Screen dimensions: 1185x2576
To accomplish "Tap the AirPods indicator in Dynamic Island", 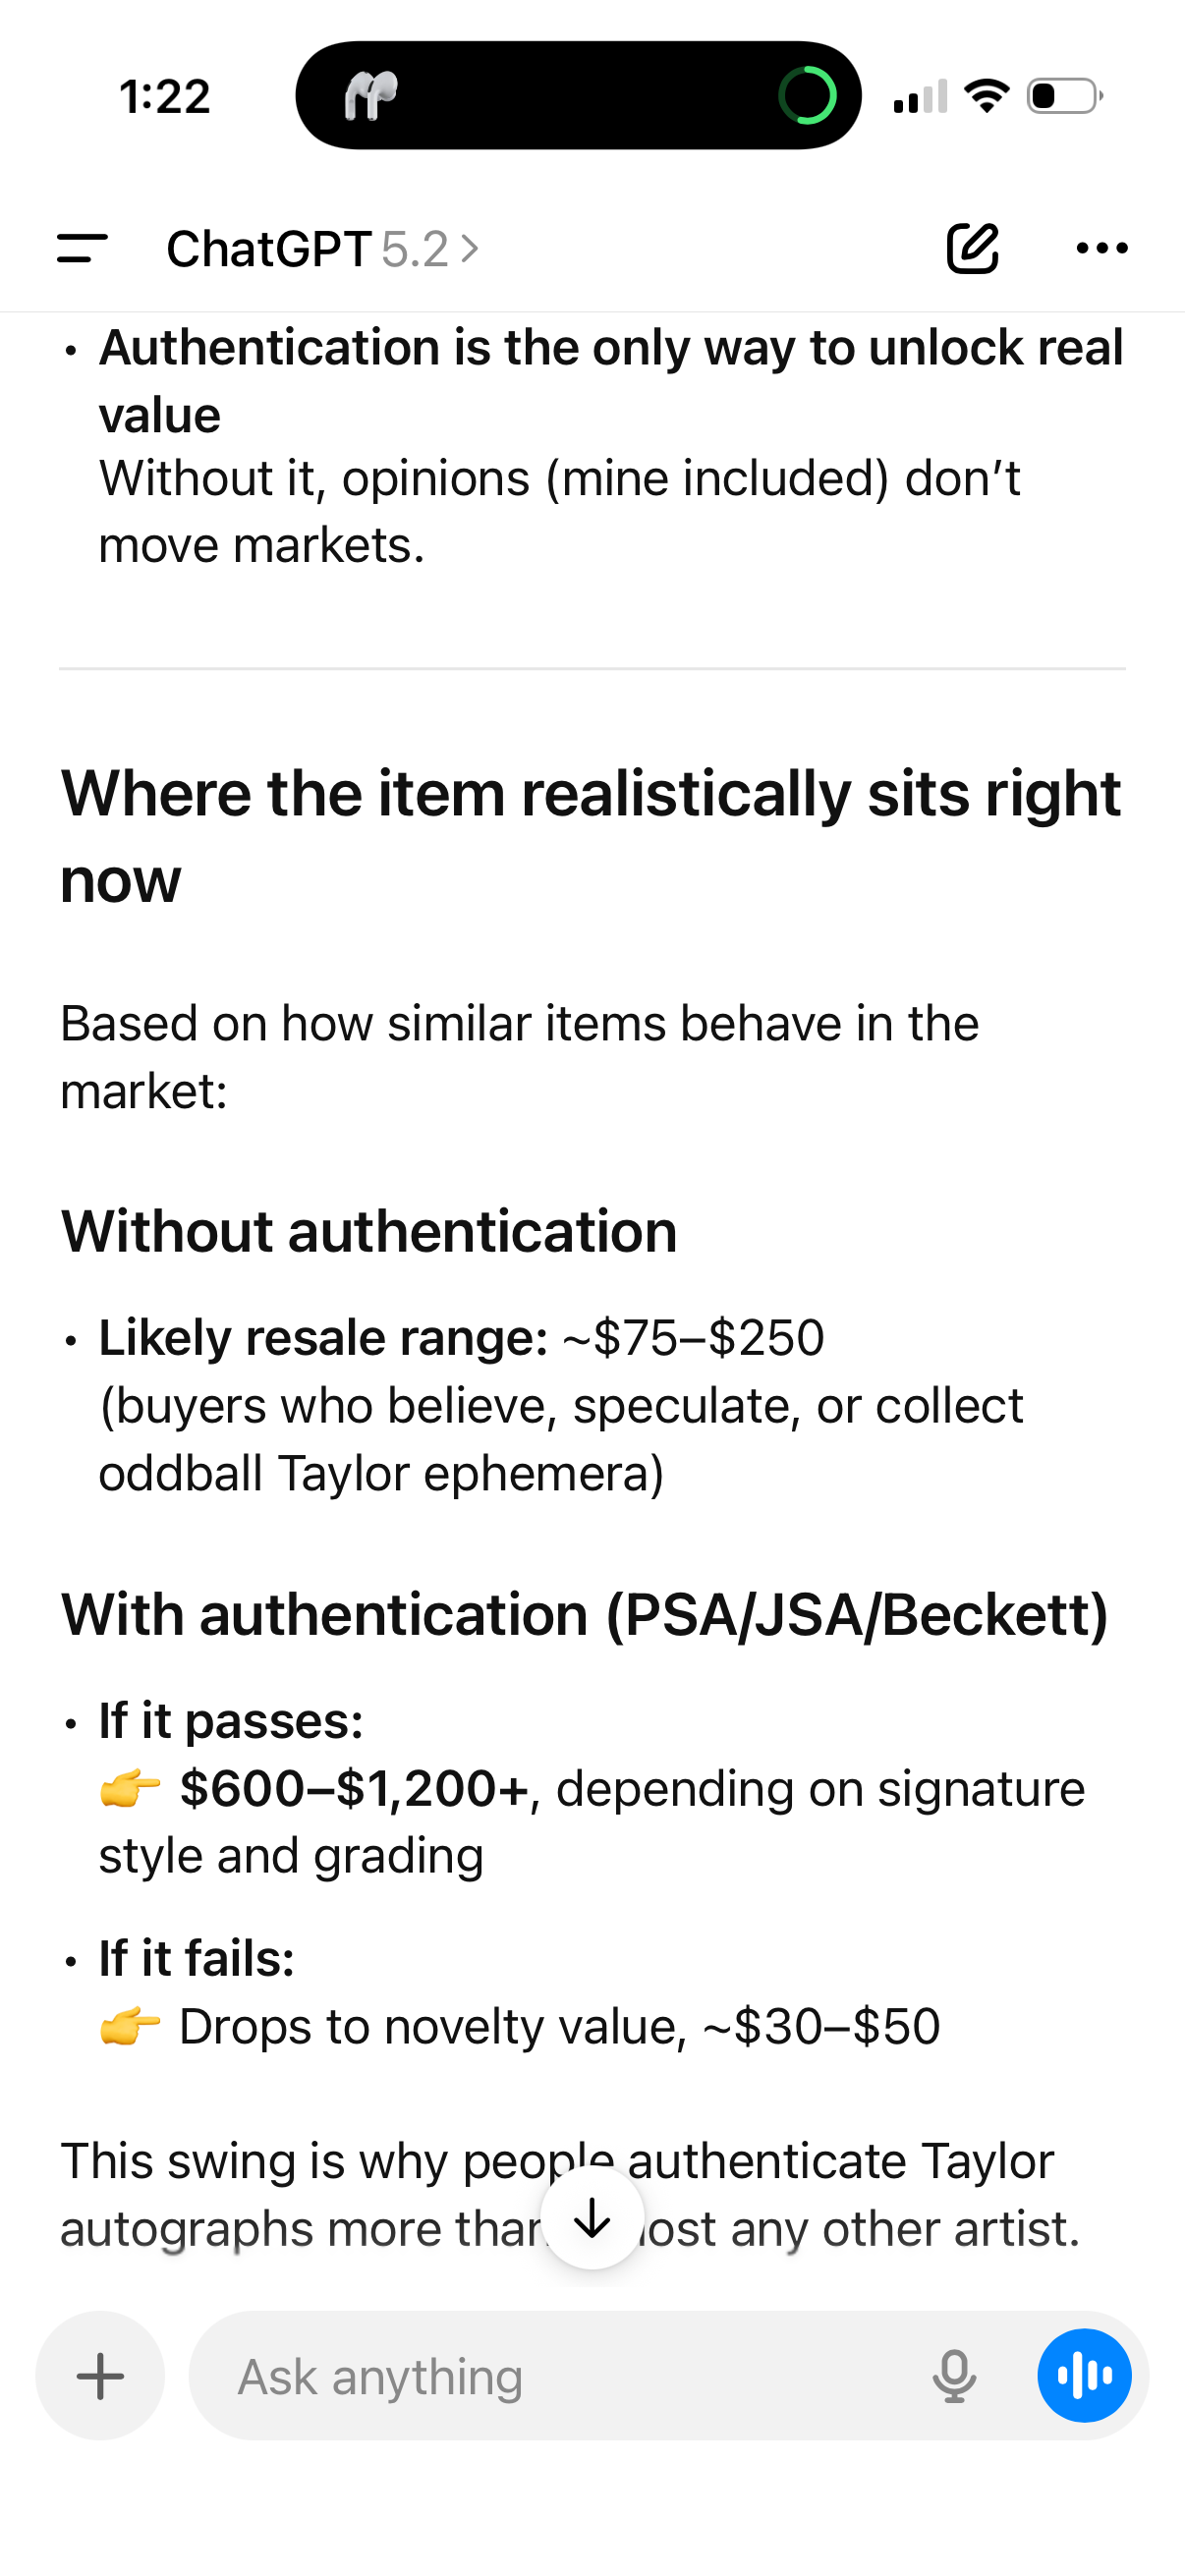I will 370,96.
